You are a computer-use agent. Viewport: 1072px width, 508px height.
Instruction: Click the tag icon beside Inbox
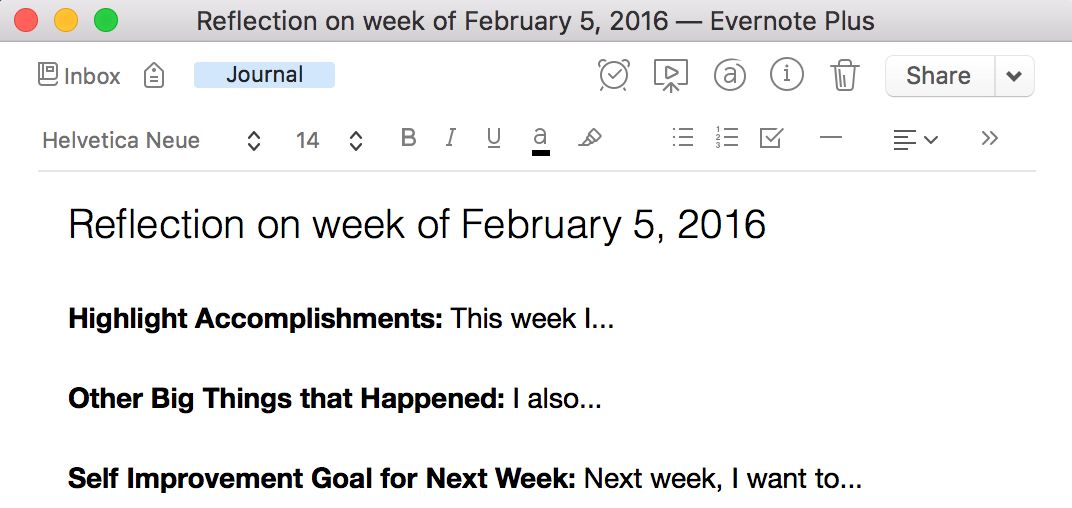coord(153,76)
